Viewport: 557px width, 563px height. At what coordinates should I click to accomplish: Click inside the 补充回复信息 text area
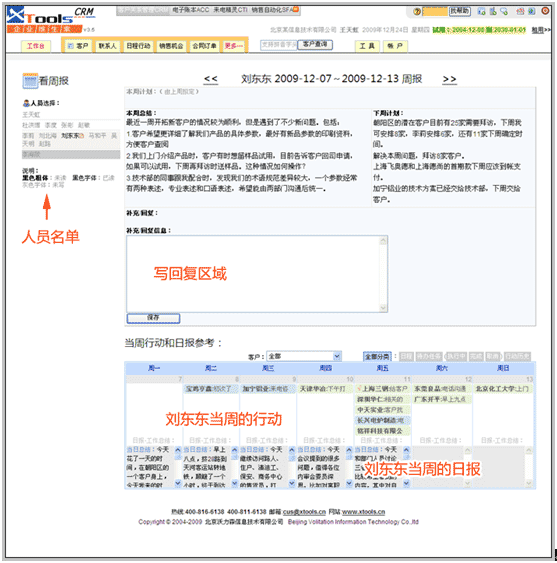(x=253, y=274)
